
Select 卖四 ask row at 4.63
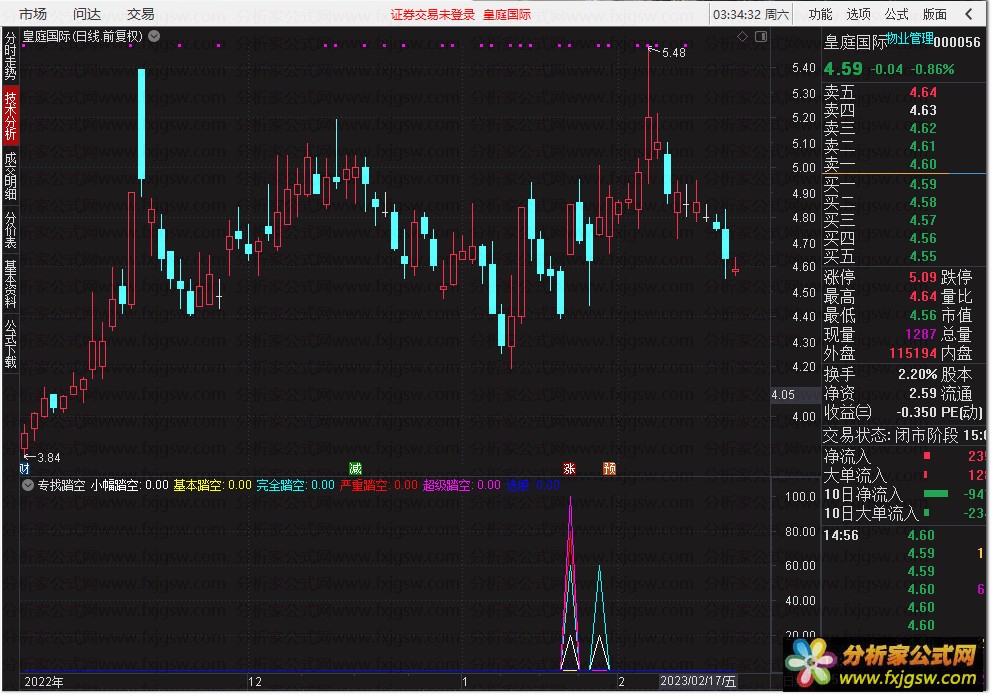coord(904,110)
